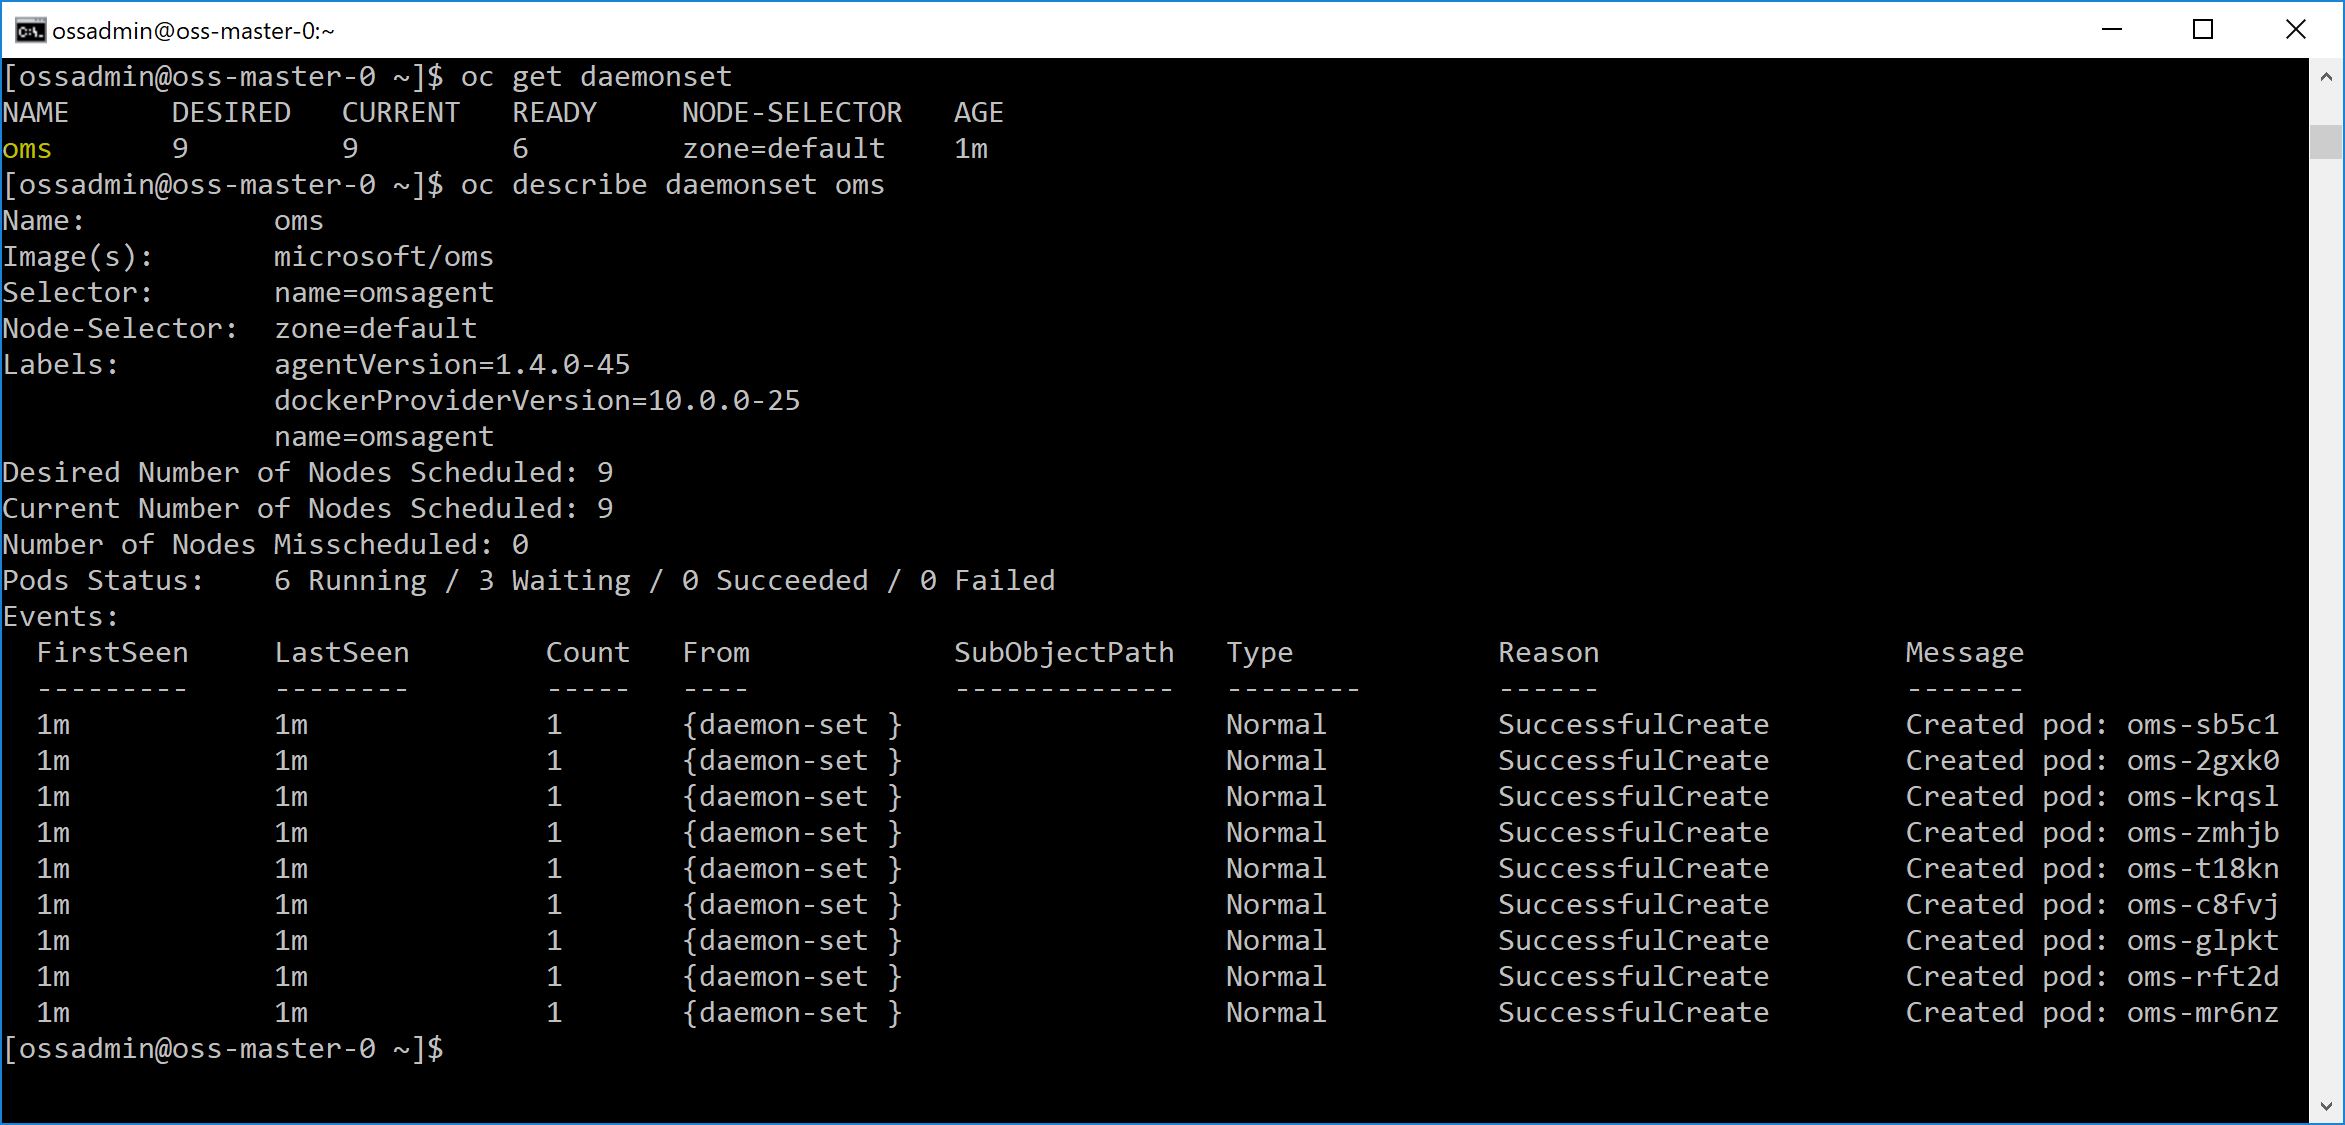Click the window title ossadmin@oss-master-0
The image size is (2345, 1125).
(193, 31)
